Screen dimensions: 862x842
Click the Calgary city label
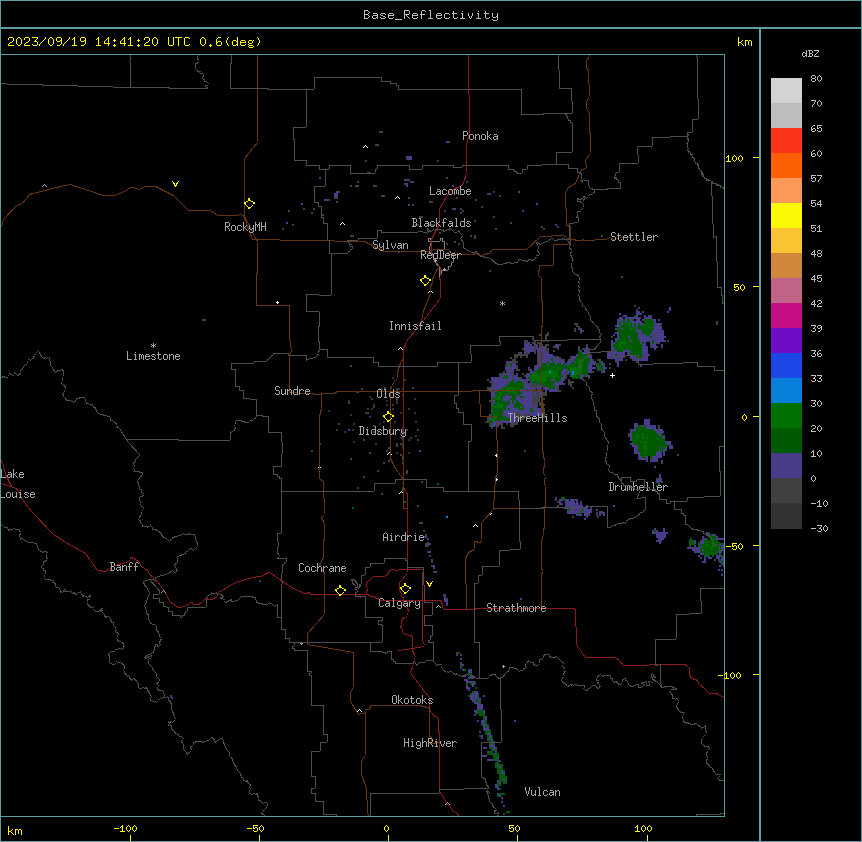click(399, 603)
